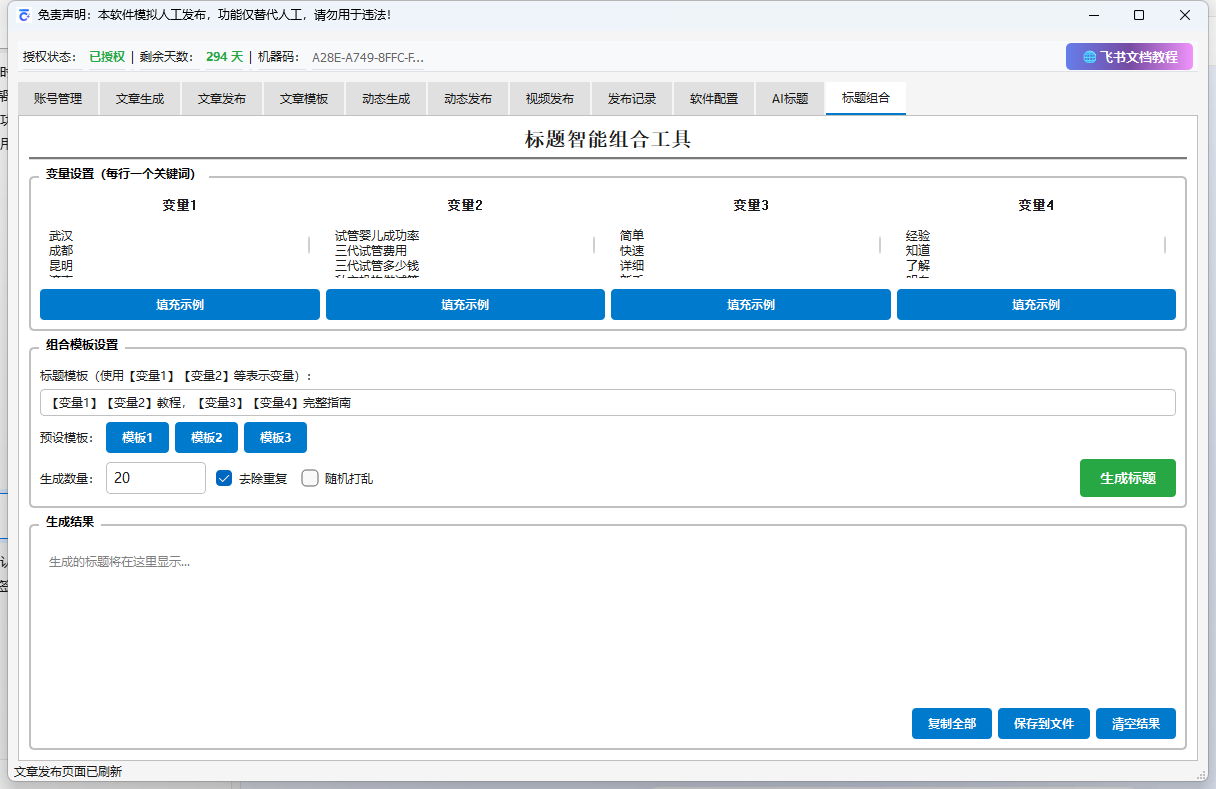Click the 生成数量 input field
This screenshot has height=789, width=1216.
[154, 478]
